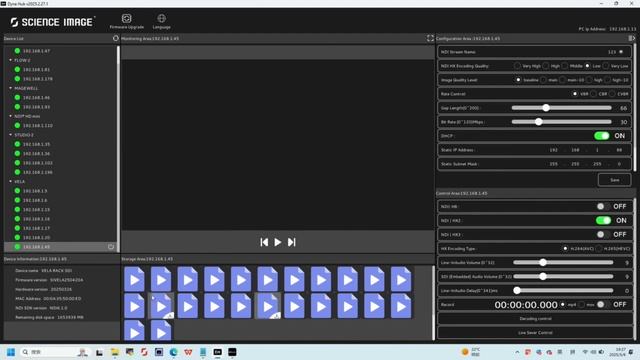Click the Science Image logo
This screenshot has width=640, height=360.
point(53,22)
